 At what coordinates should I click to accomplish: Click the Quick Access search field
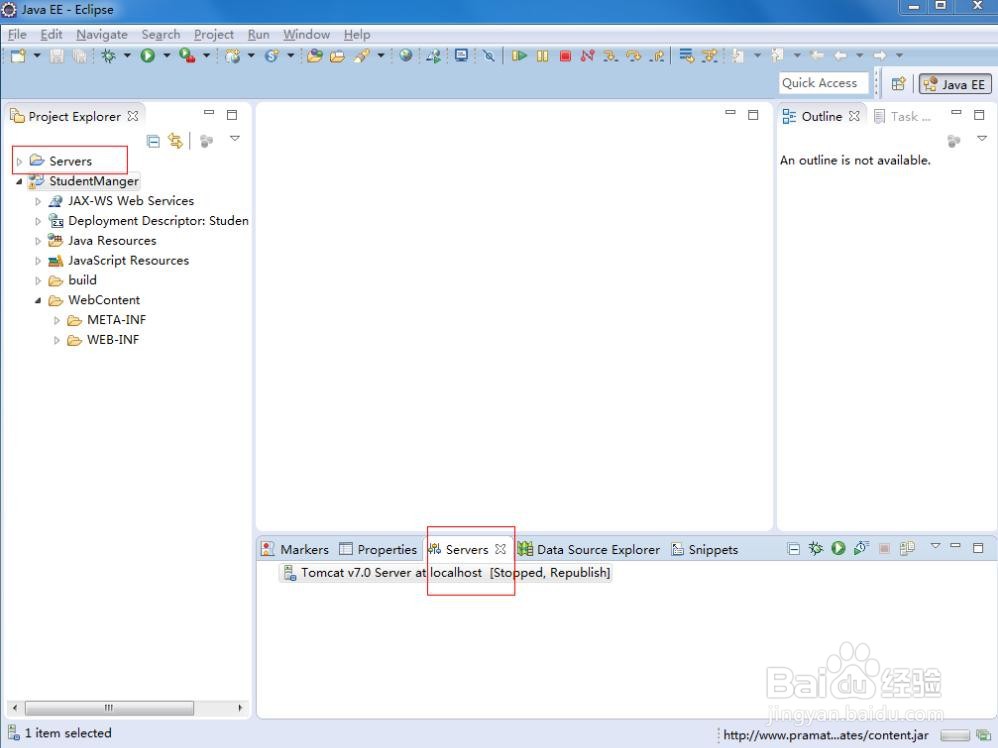(x=824, y=83)
